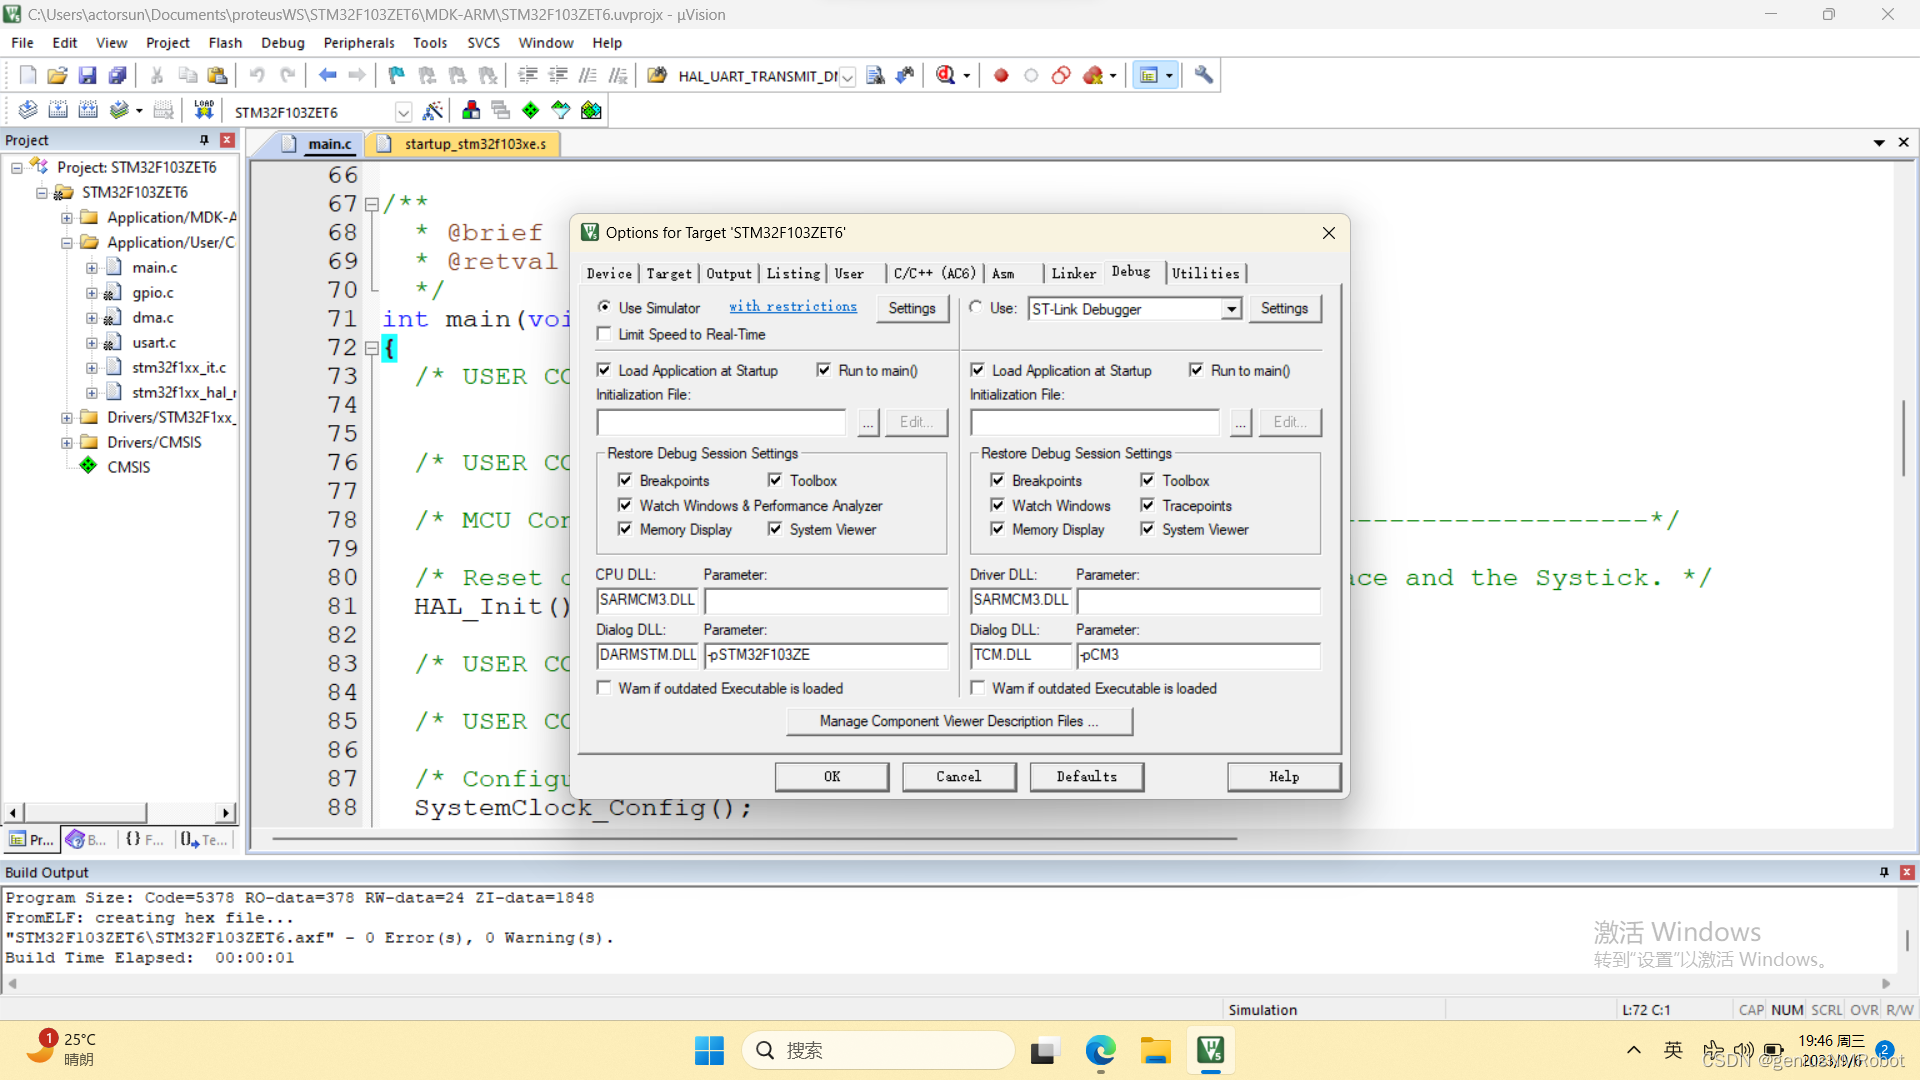The image size is (1920, 1080).
Task: Toggle Limit Speed to Real-Time checkbox
Action: 604,334
